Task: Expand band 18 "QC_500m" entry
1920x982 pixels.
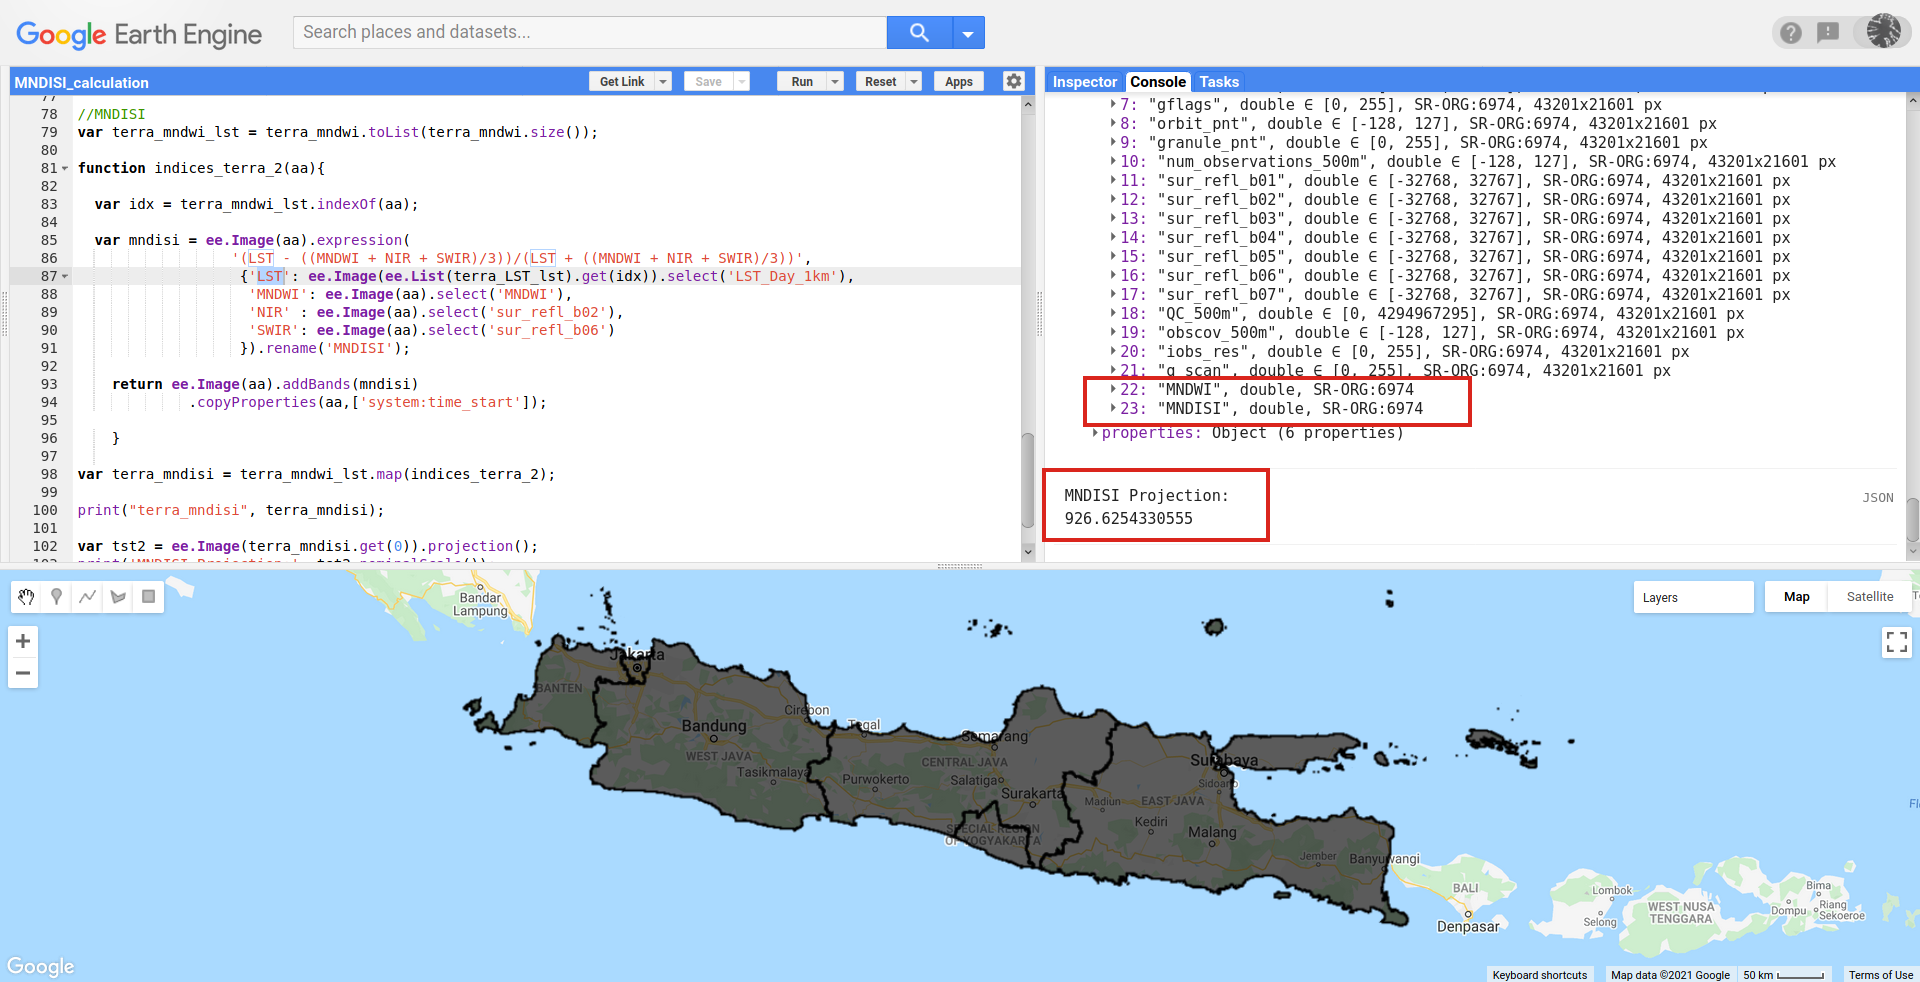Action: [x=1114, y=313]
